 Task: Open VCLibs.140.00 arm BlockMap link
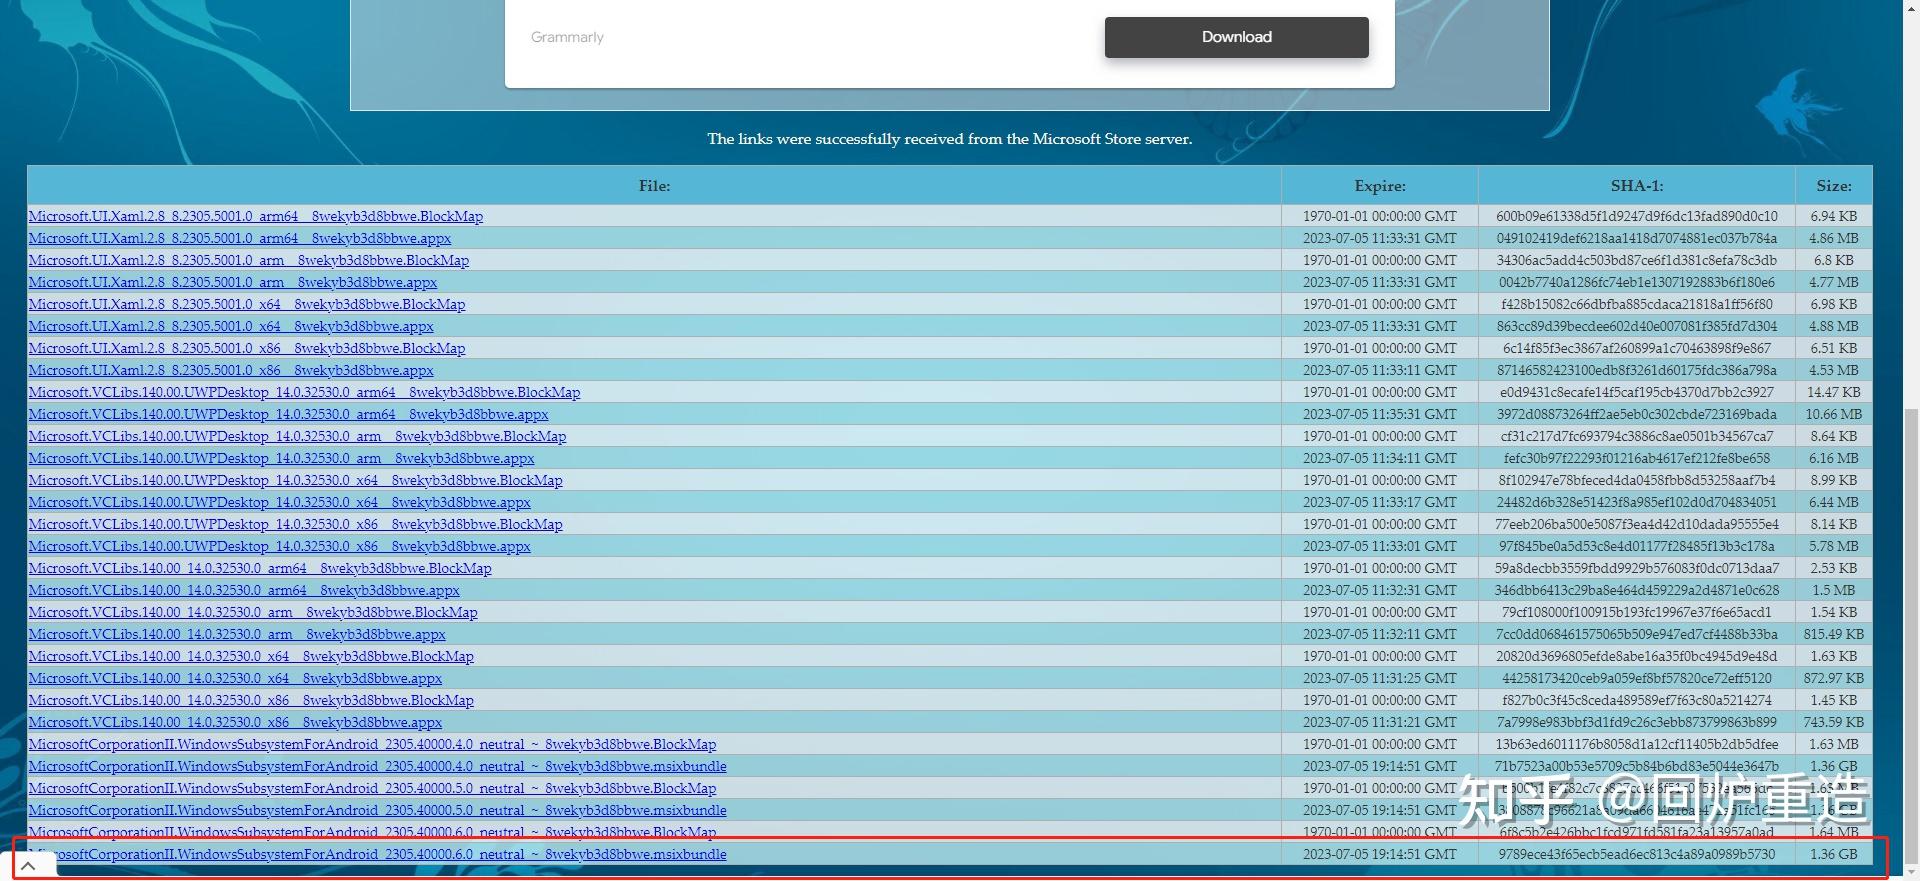click(x=253, y=612)
